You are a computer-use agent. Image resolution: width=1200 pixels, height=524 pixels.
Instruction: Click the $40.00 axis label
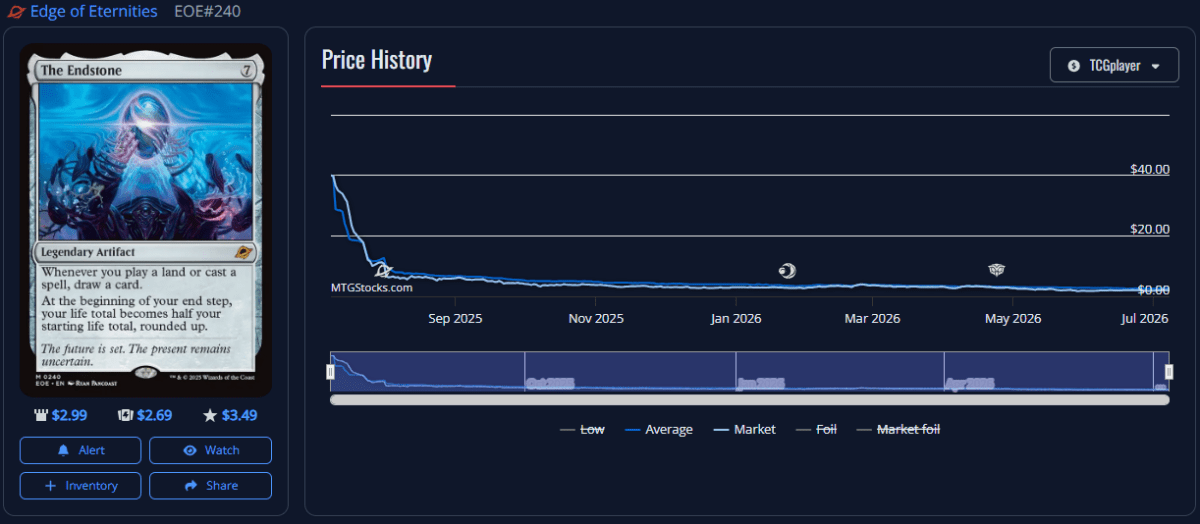pyautogui.click(x=1150, y=169)
